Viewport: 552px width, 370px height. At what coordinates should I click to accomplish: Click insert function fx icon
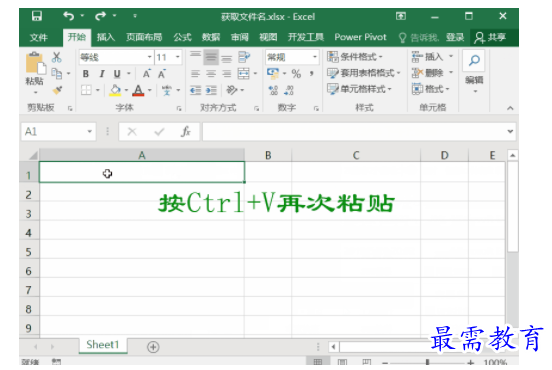(186, 132)
